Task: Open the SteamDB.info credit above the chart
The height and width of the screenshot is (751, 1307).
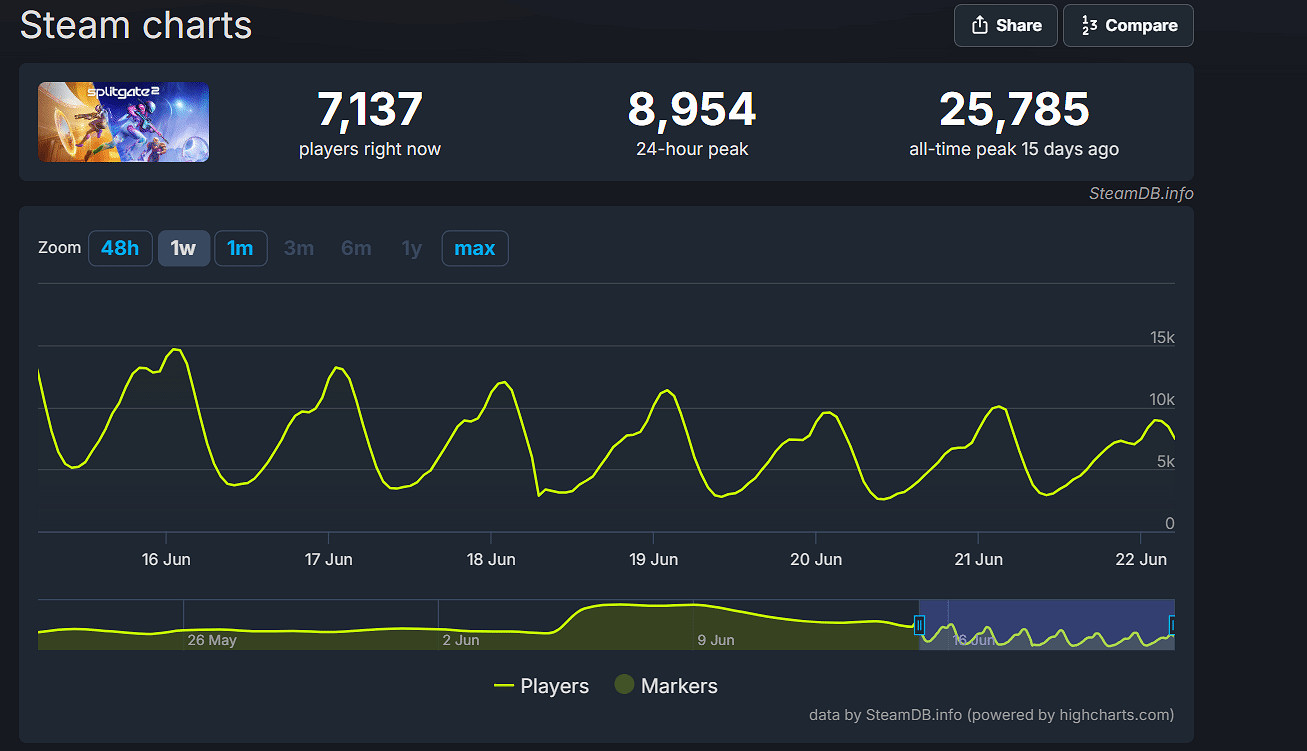Action: click(1140, 194)
